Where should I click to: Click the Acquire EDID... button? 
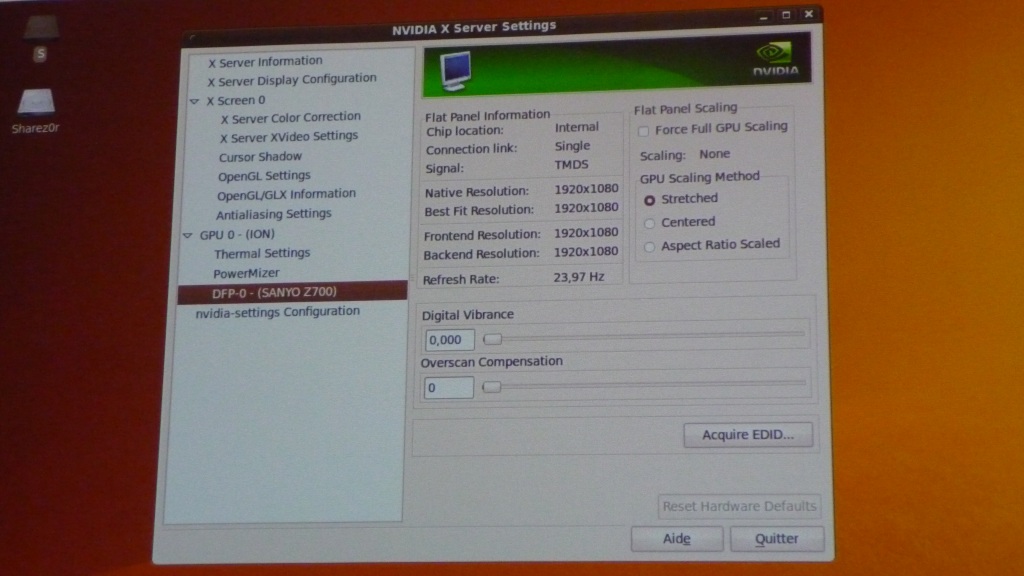tap(748, 435)
